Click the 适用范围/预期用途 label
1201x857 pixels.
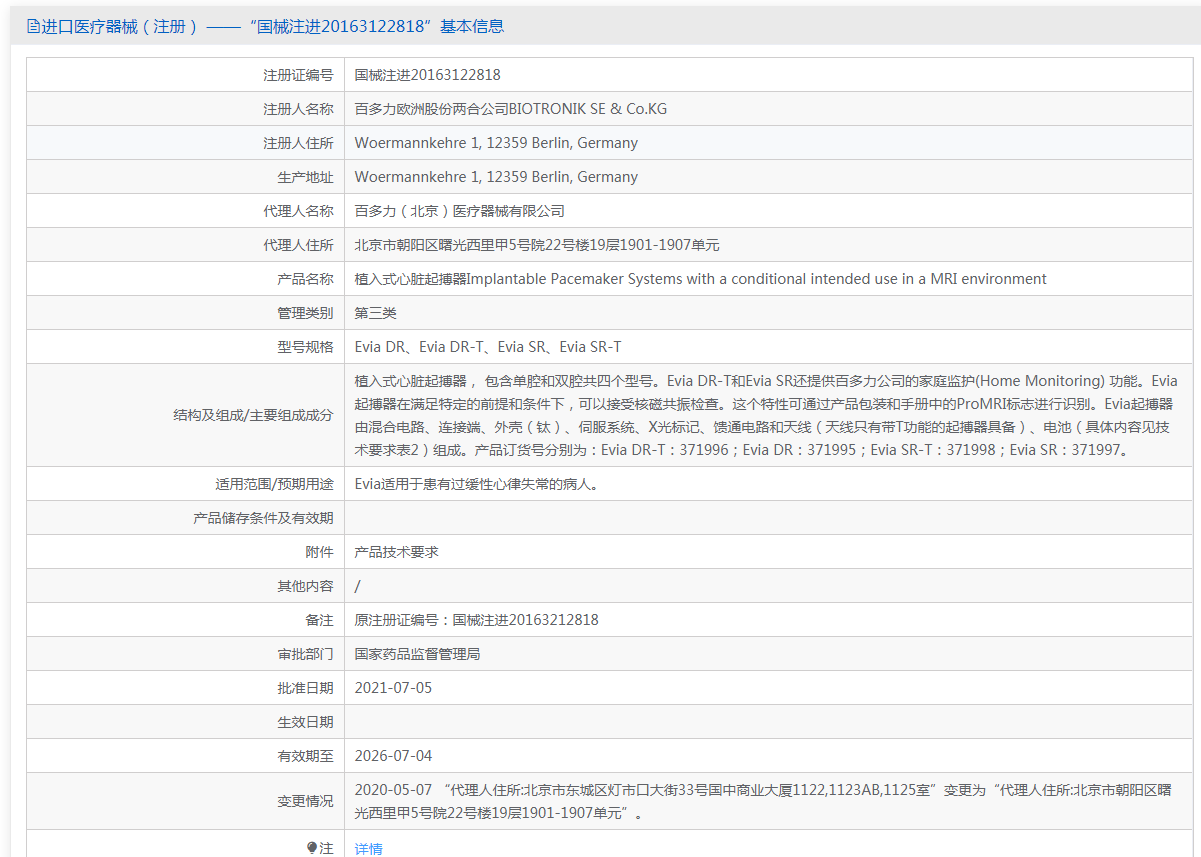coord(274,484)
